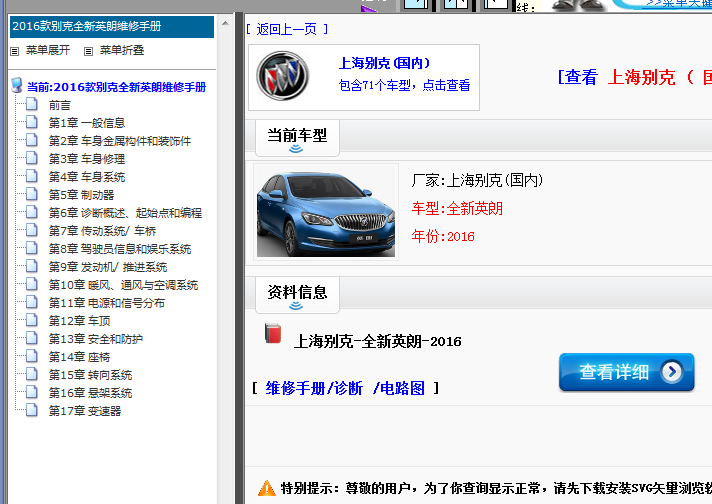
Task: Open chapter 第13章 安全和防护
Action: (x=96, y=339)
